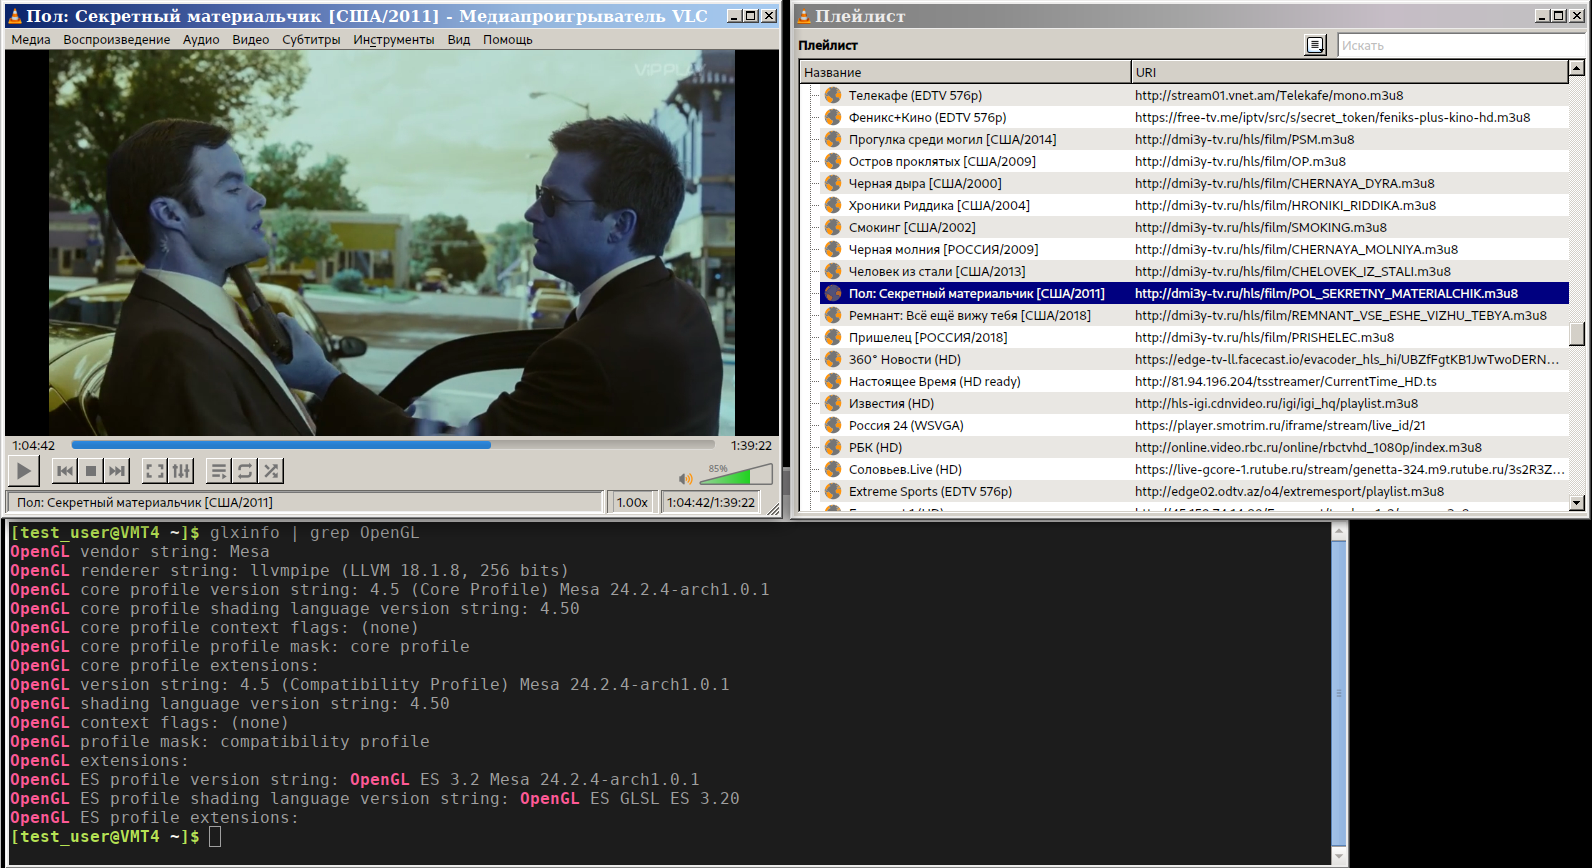Click the playlist scrollbar thumb
Viewport: 1592px width, 868px height.
(x=1577, y=333)
